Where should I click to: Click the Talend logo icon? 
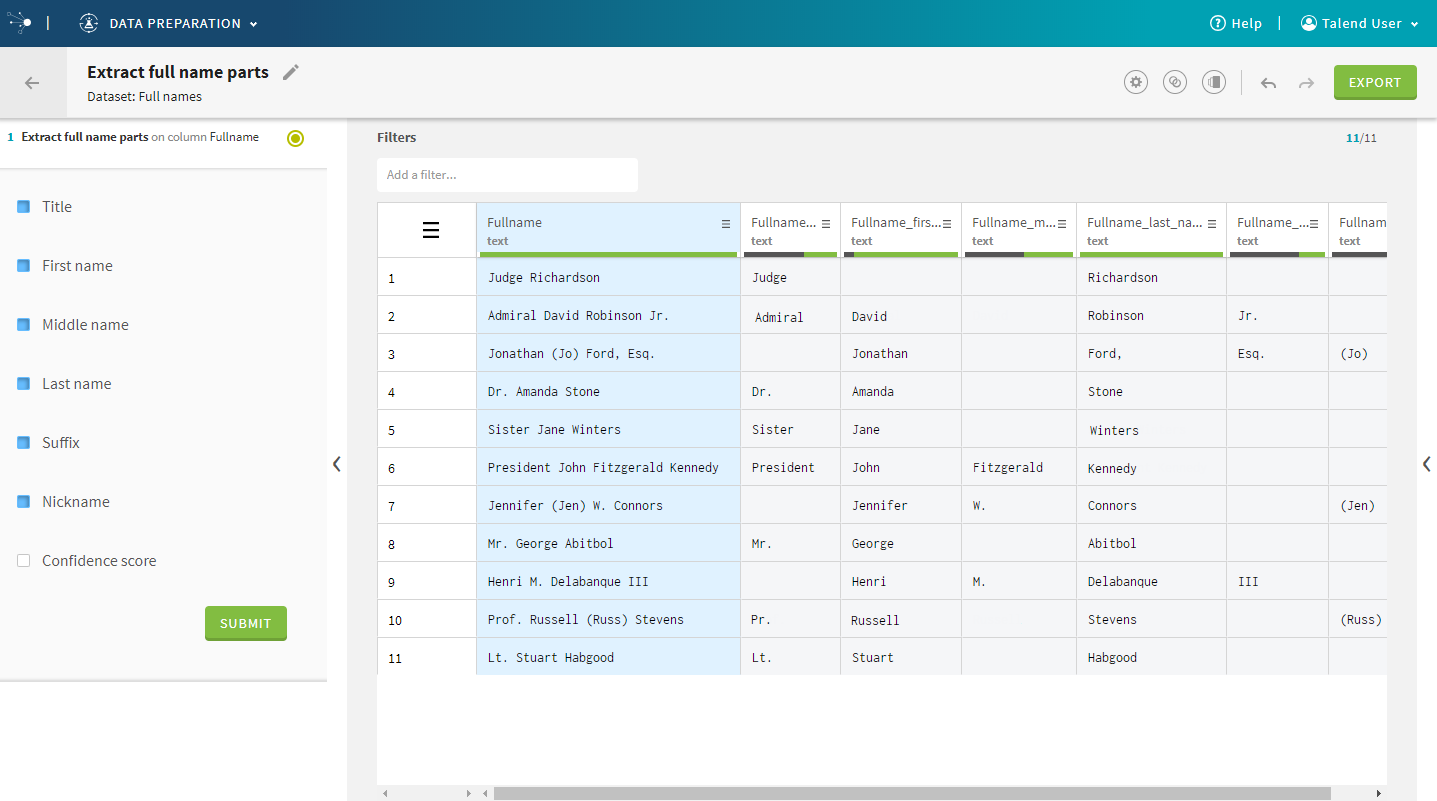20,22
